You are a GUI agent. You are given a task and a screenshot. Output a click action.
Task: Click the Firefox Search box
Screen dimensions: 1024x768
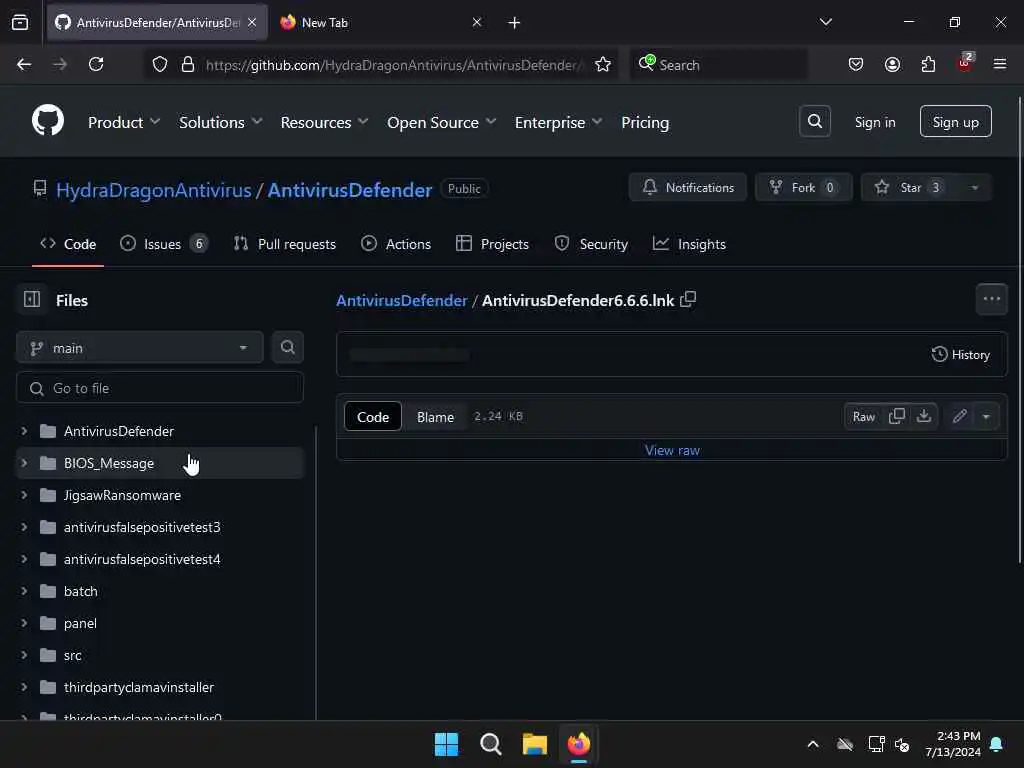718,65
